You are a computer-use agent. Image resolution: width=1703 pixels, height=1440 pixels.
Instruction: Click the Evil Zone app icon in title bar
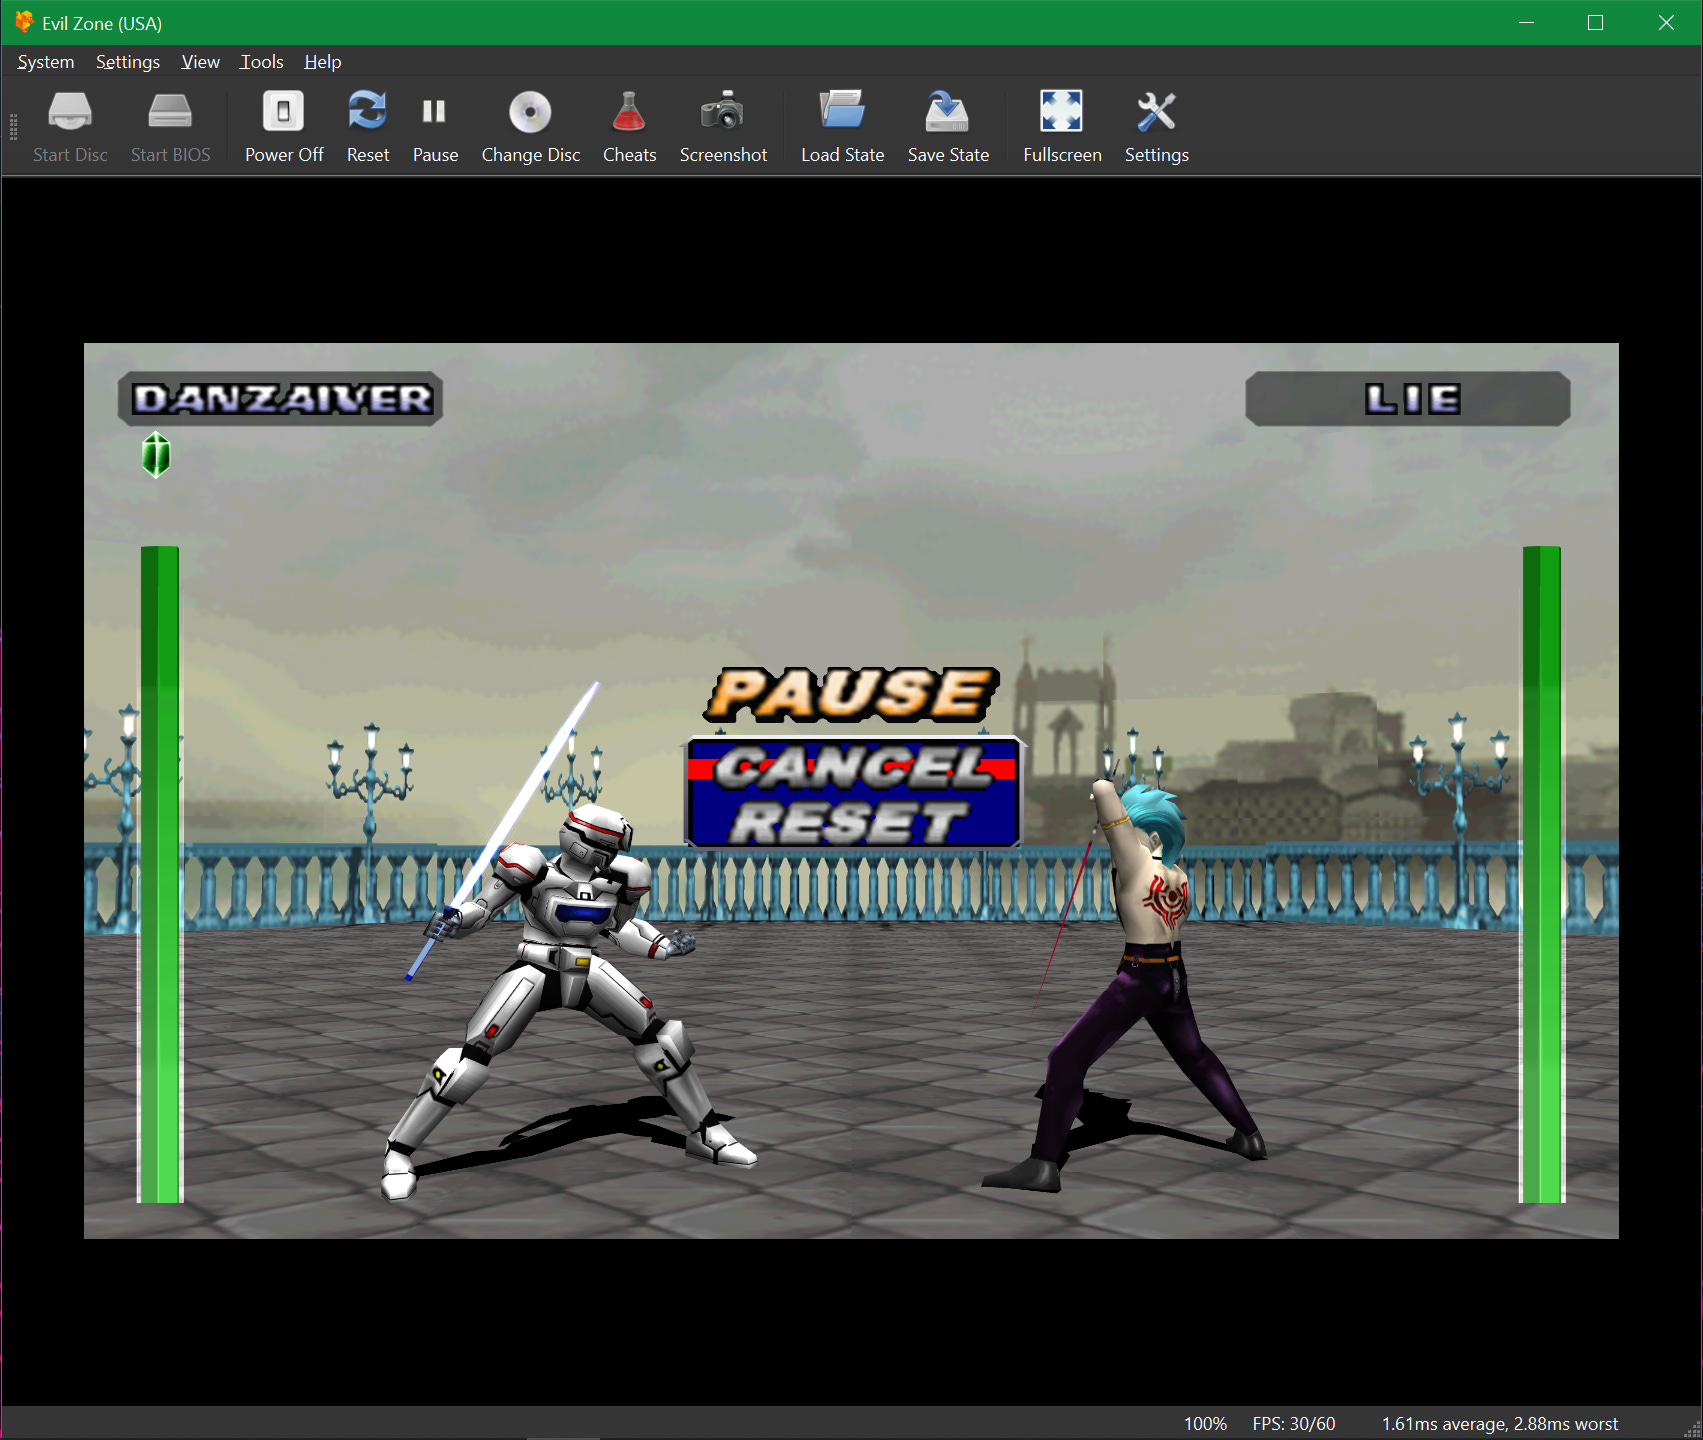pos(24,22)
